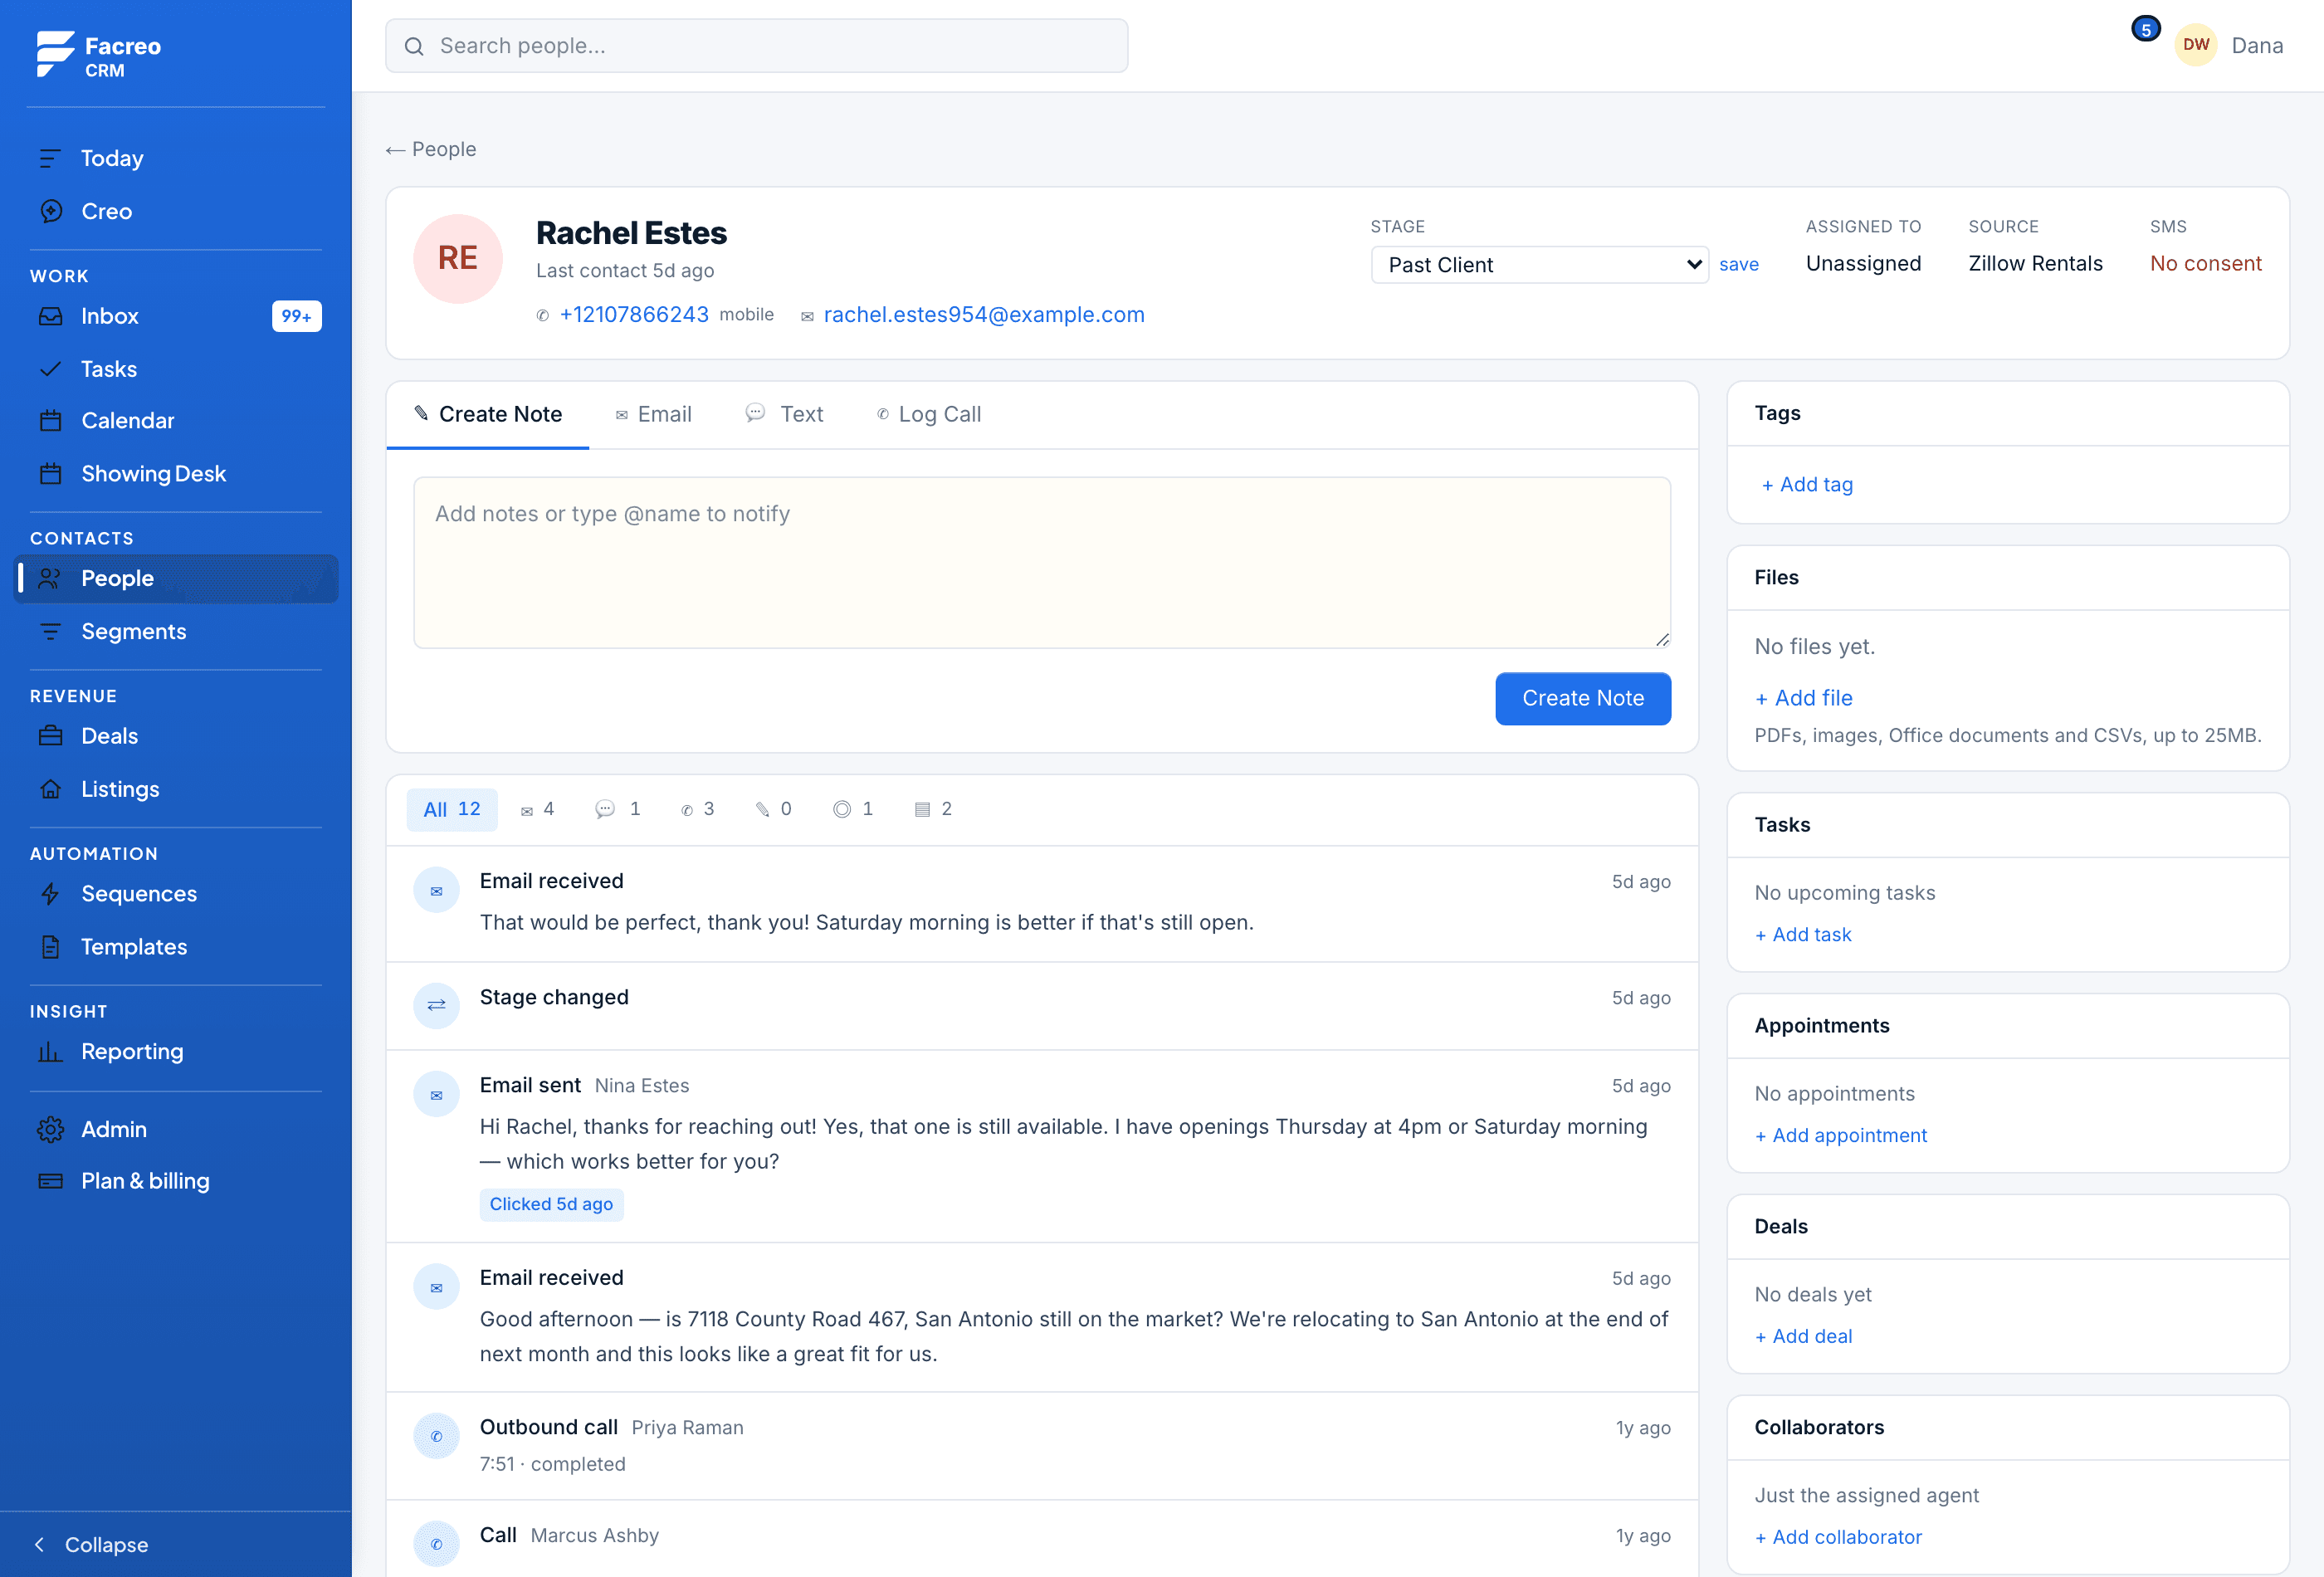This screenshot has width=2324, height=1577.
Task: Open the Today sidebar icon
Action: point(50,158)
